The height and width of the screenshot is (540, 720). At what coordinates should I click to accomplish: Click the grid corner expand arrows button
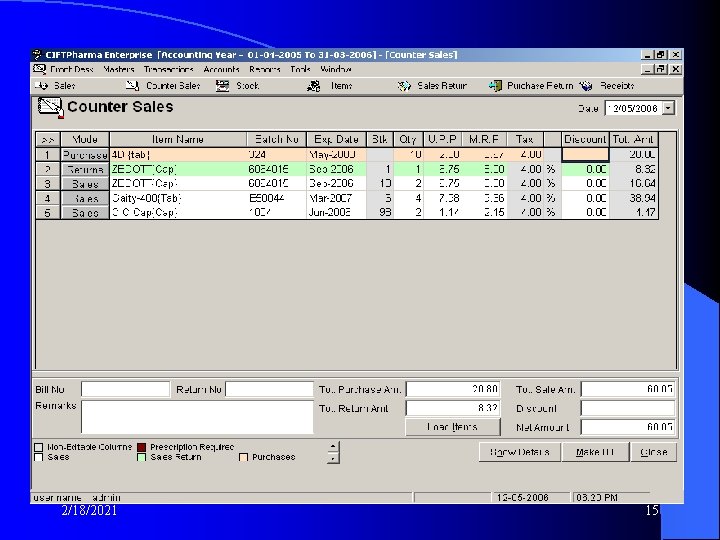48,140
